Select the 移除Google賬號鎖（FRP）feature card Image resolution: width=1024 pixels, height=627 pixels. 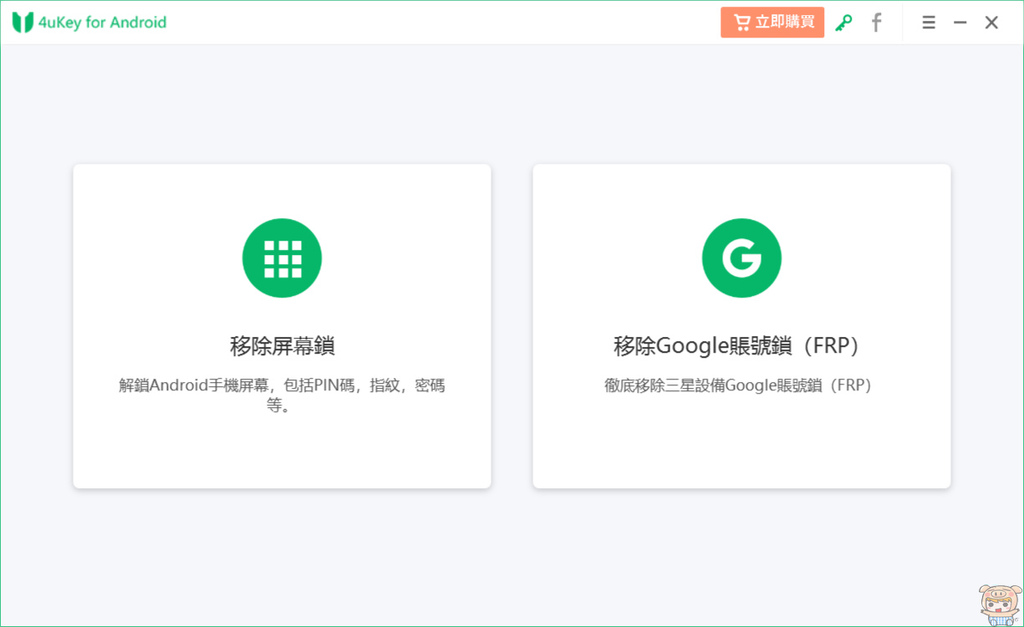pyautogui.click(x=741, y=325)
